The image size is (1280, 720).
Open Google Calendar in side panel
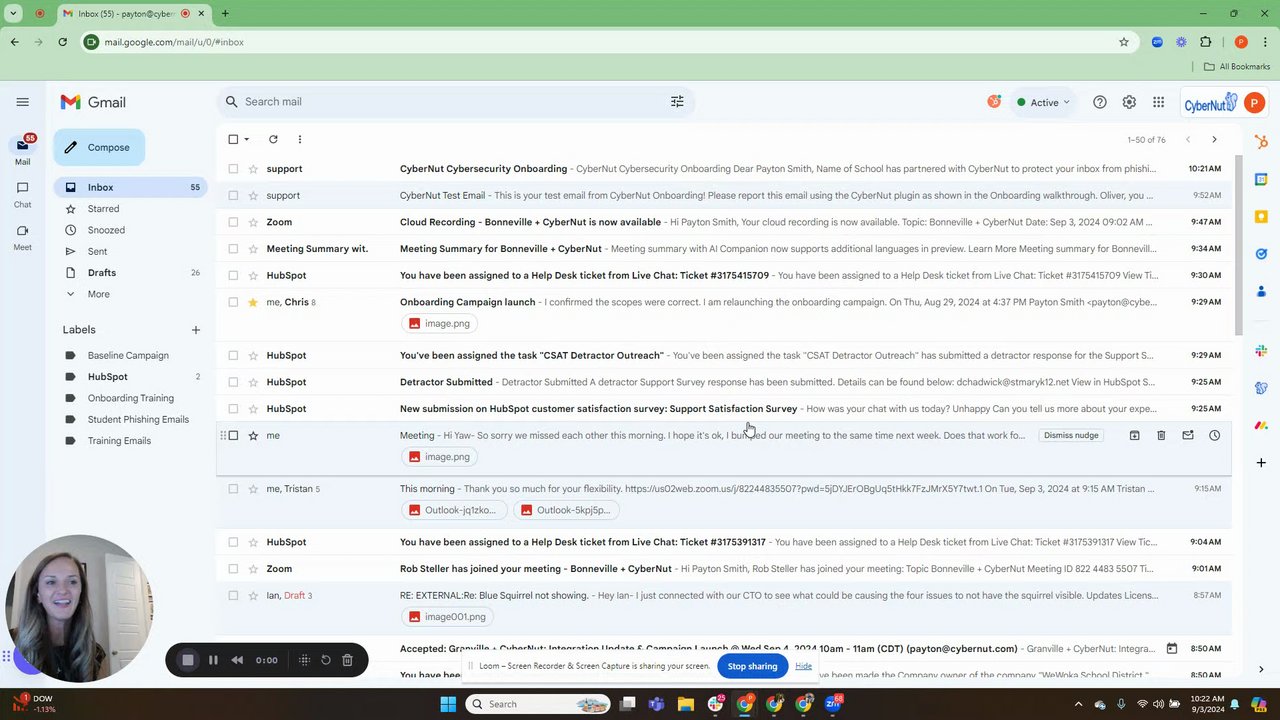coord(1261,180)
